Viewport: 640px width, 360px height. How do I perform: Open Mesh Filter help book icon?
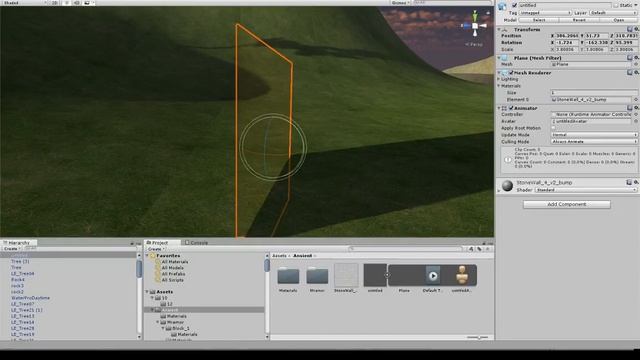click(x=629, y=58)
